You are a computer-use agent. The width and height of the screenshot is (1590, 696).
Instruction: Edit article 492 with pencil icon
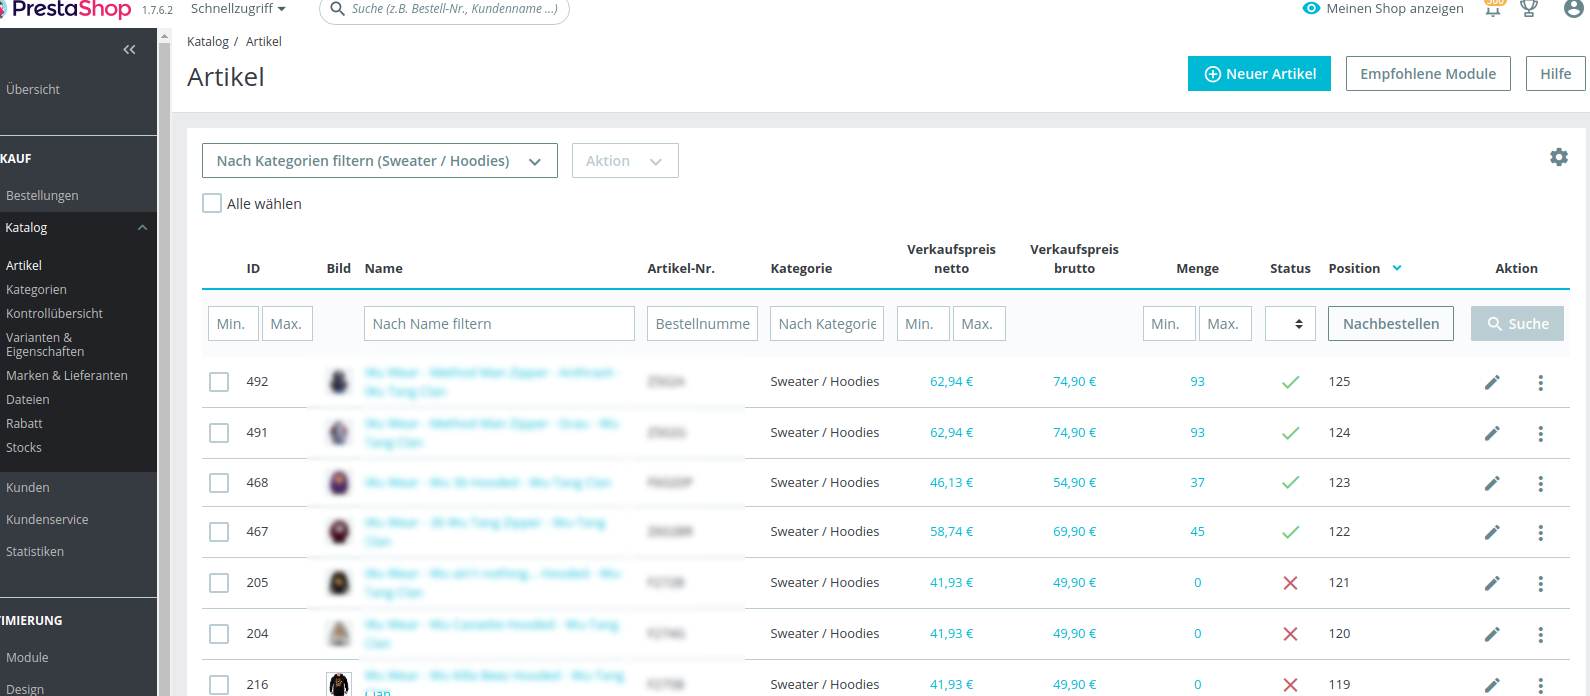tap(1492, 382)
